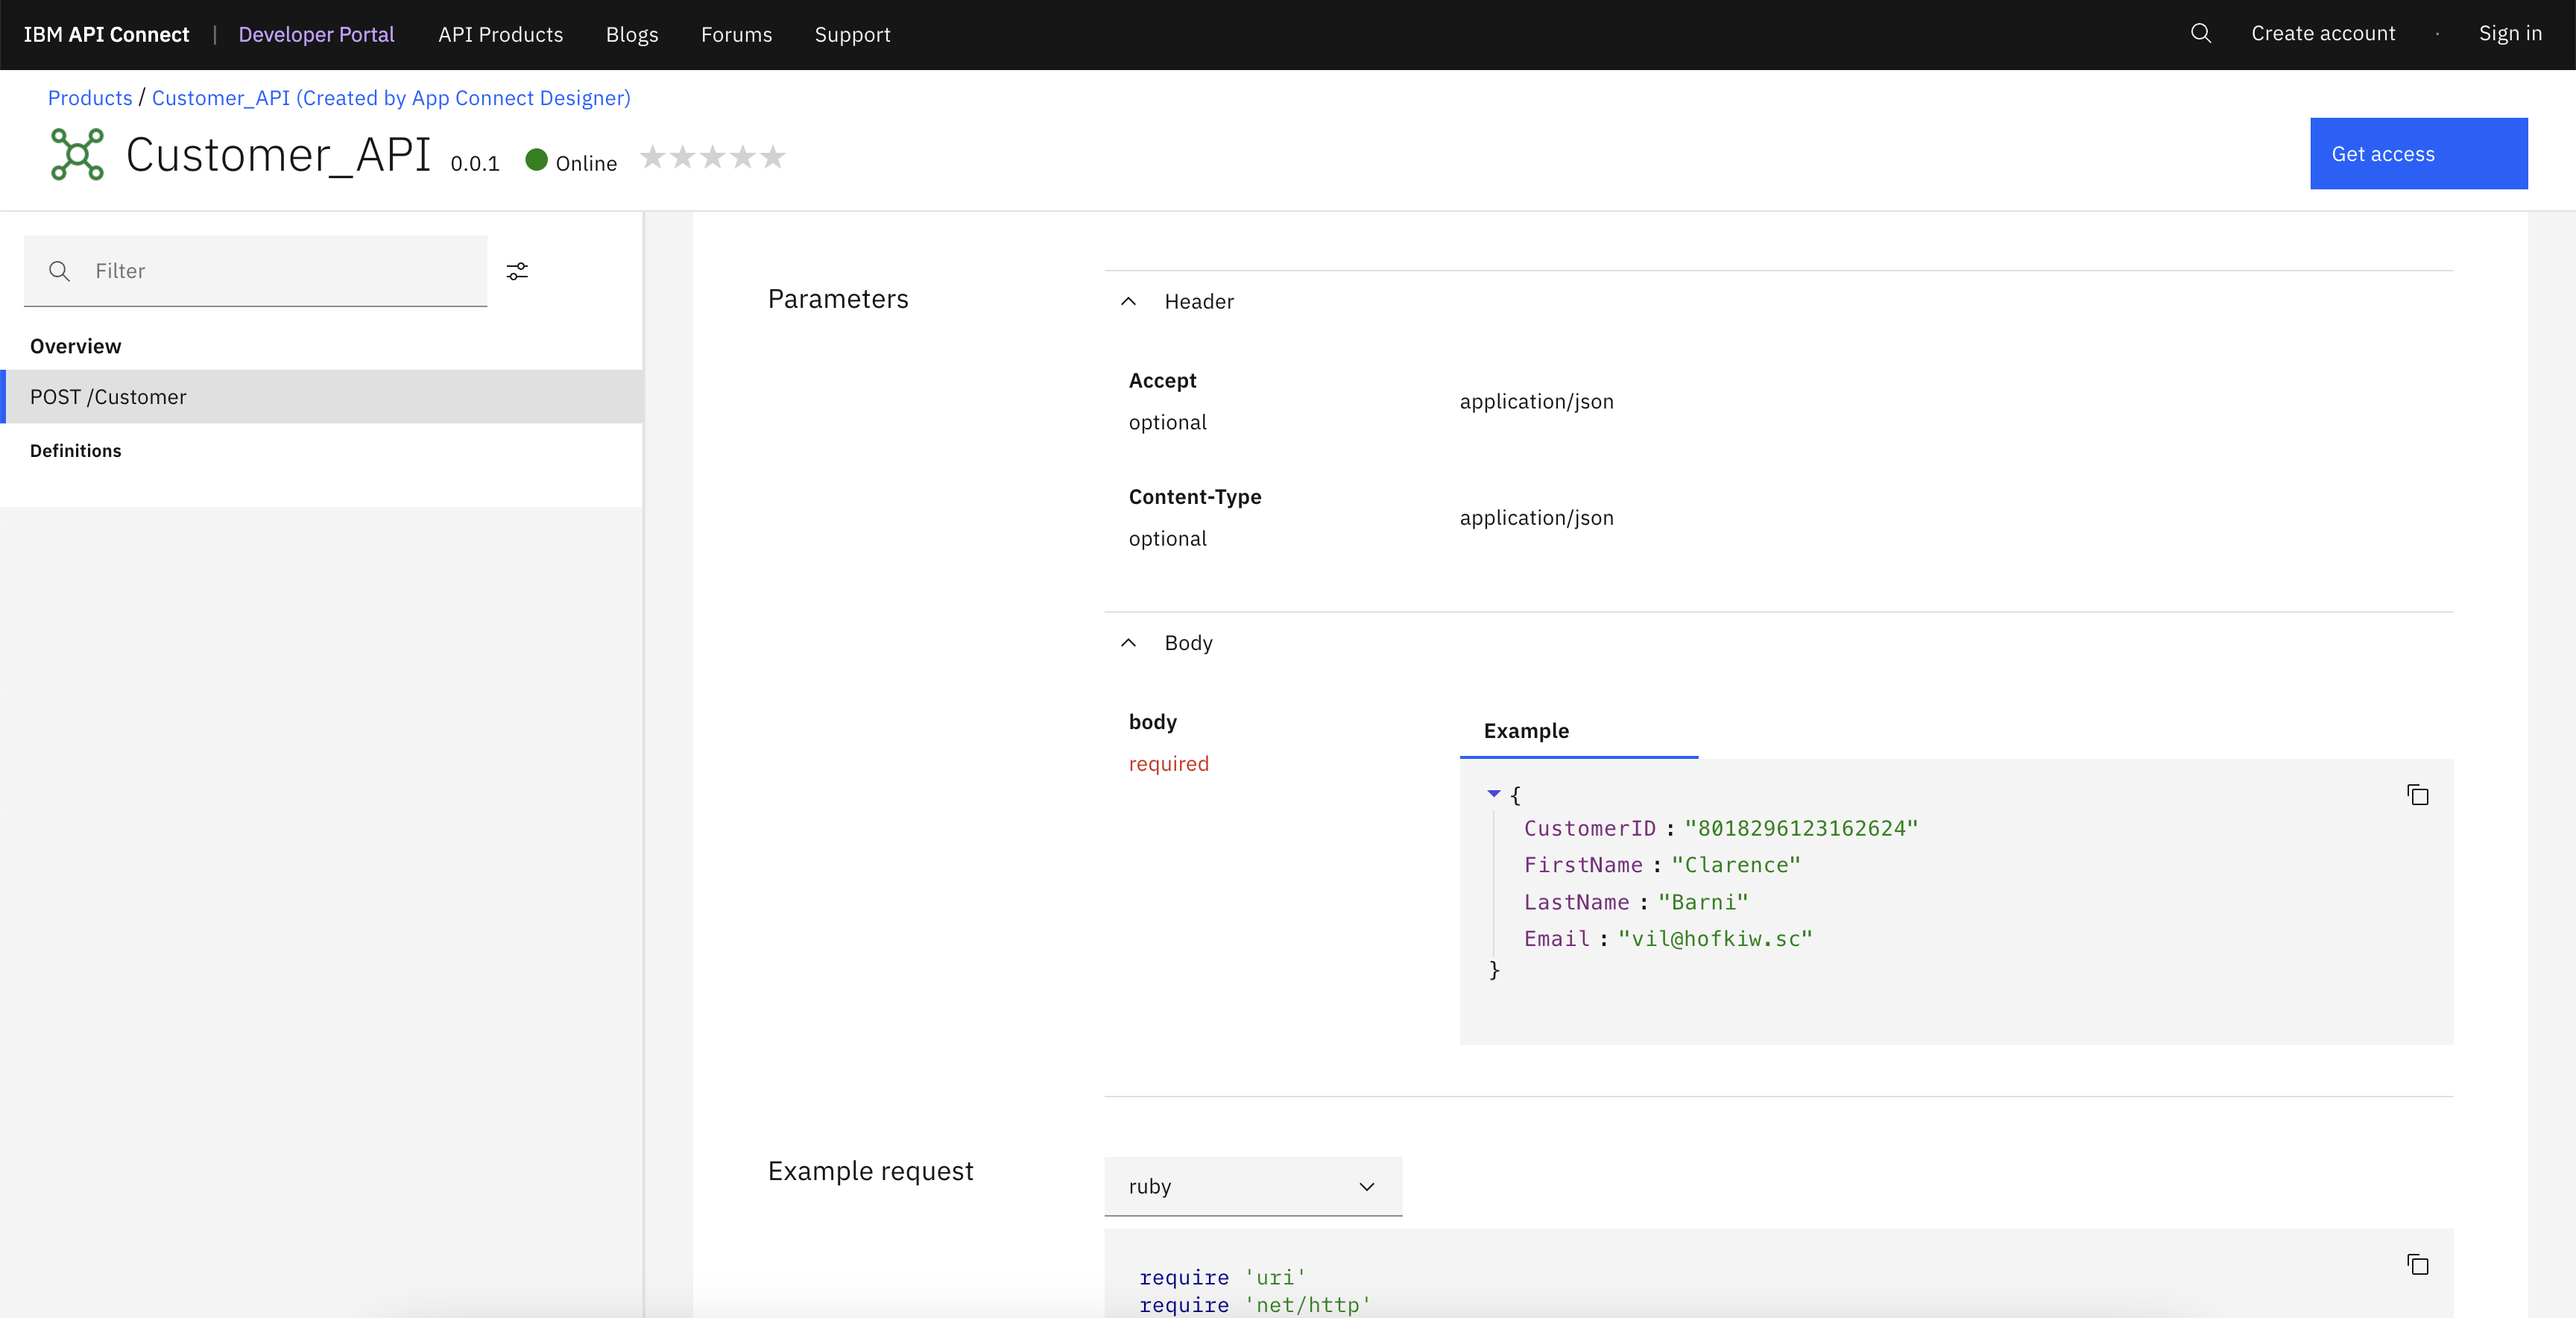
Task: Click the red required label
Action: [x=1169, y=764]
